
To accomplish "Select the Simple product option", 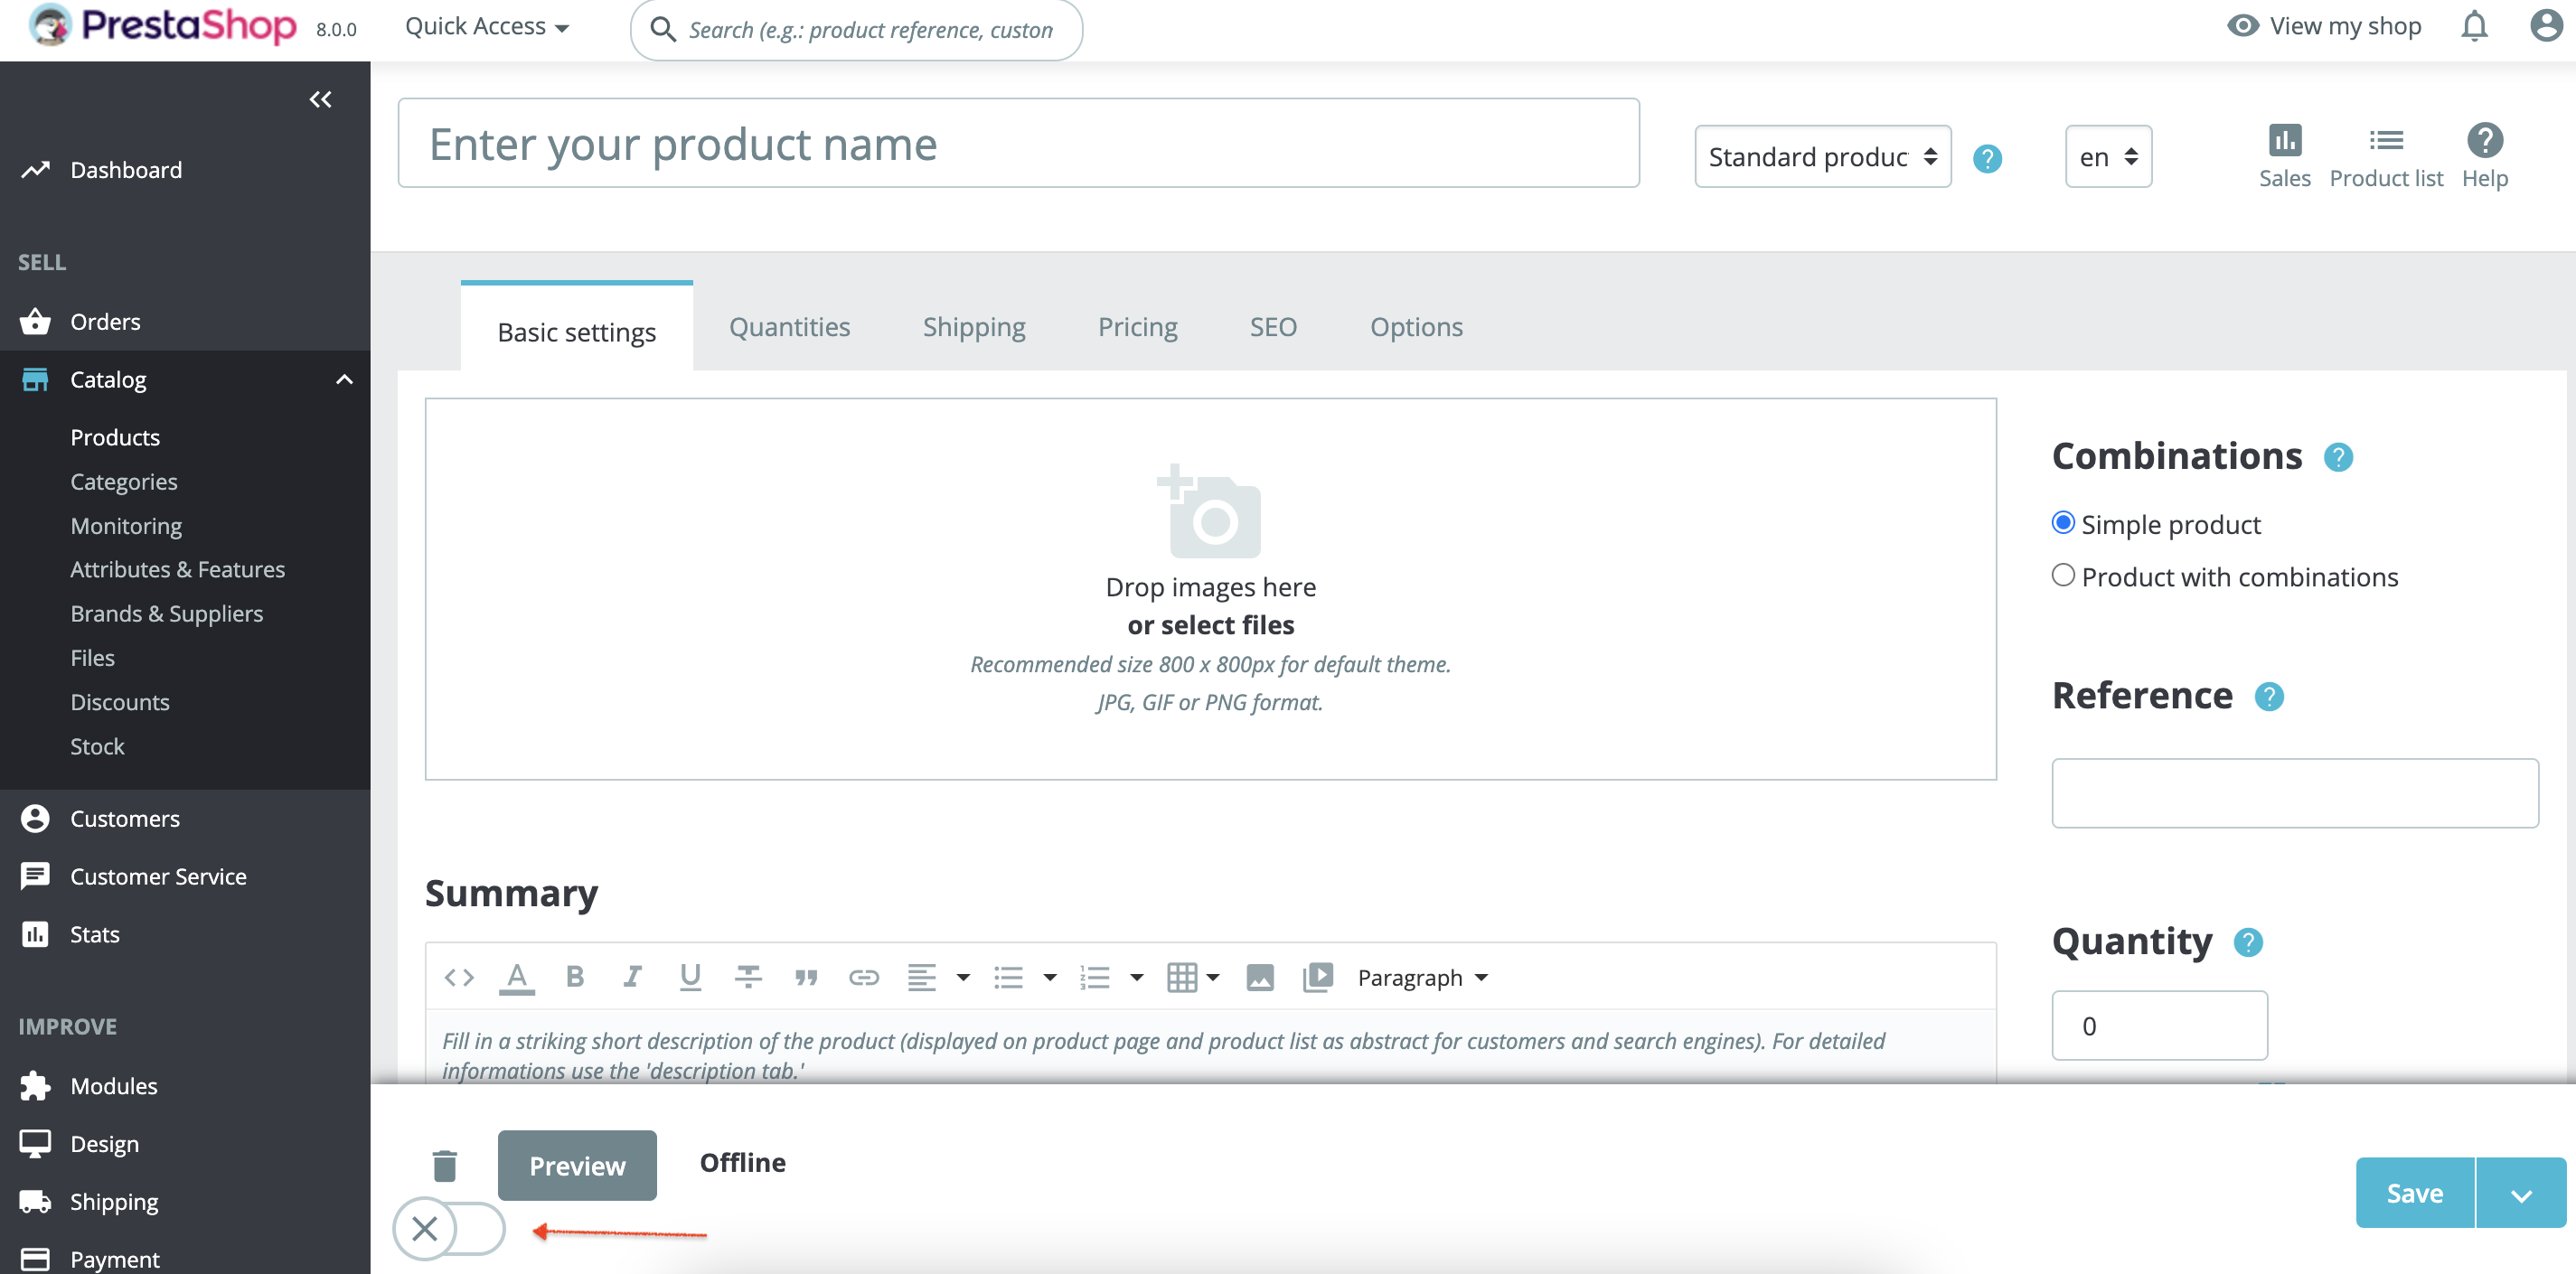I will (2064, 522).
